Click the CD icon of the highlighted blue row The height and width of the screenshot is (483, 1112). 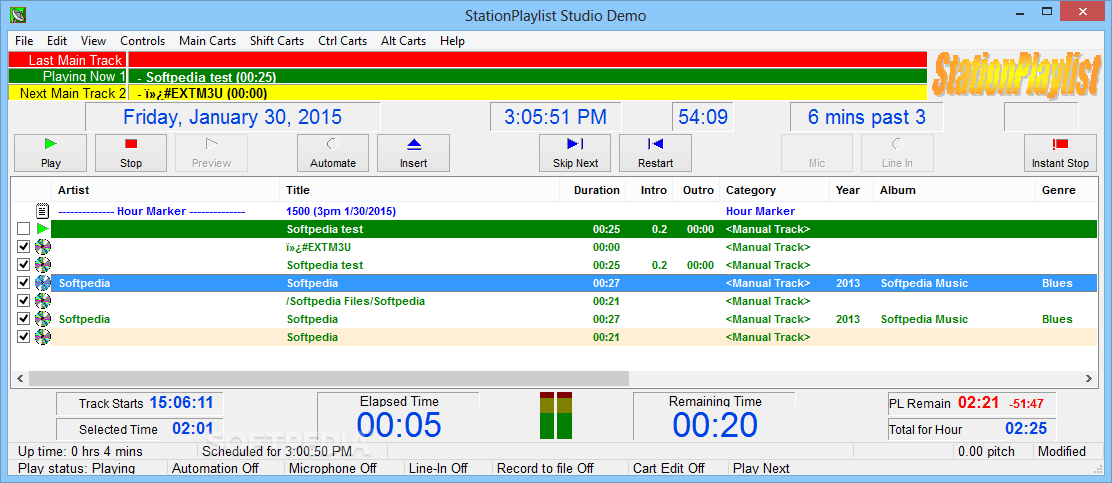click(x=43, y=283)
